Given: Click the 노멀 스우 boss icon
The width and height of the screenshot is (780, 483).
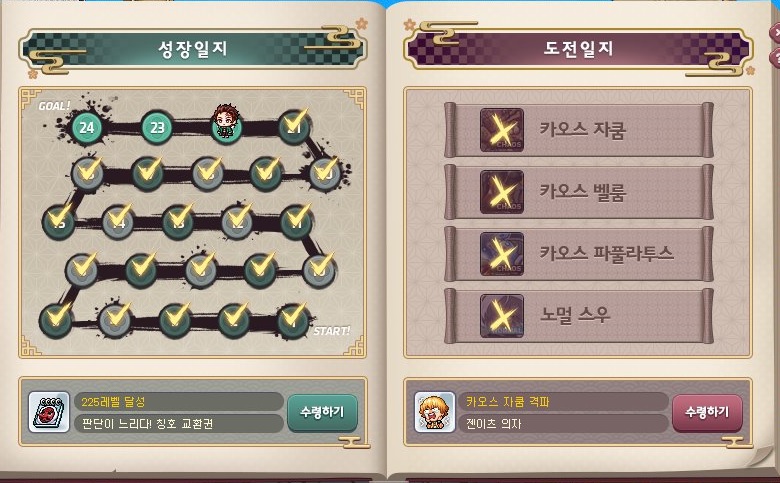Looking at the screenshot, I should click(x=501, y=316).
